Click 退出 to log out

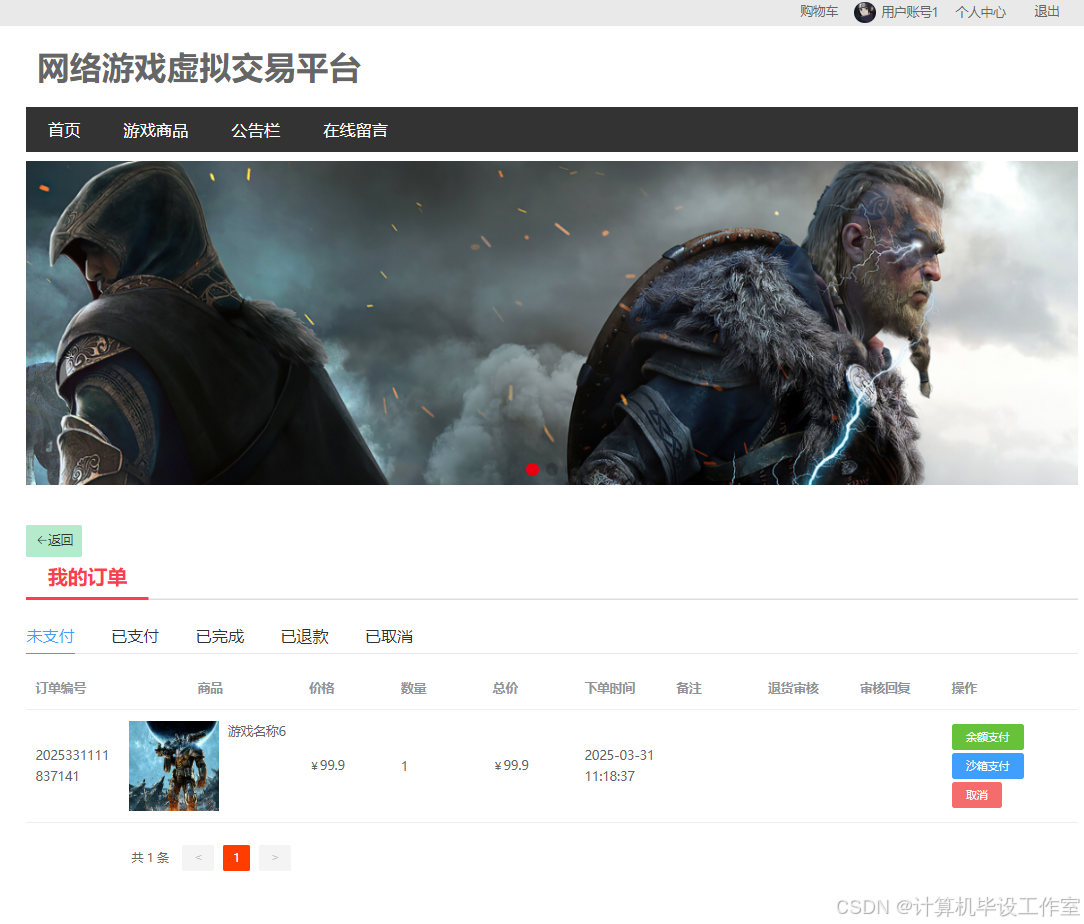[1047, 12]
